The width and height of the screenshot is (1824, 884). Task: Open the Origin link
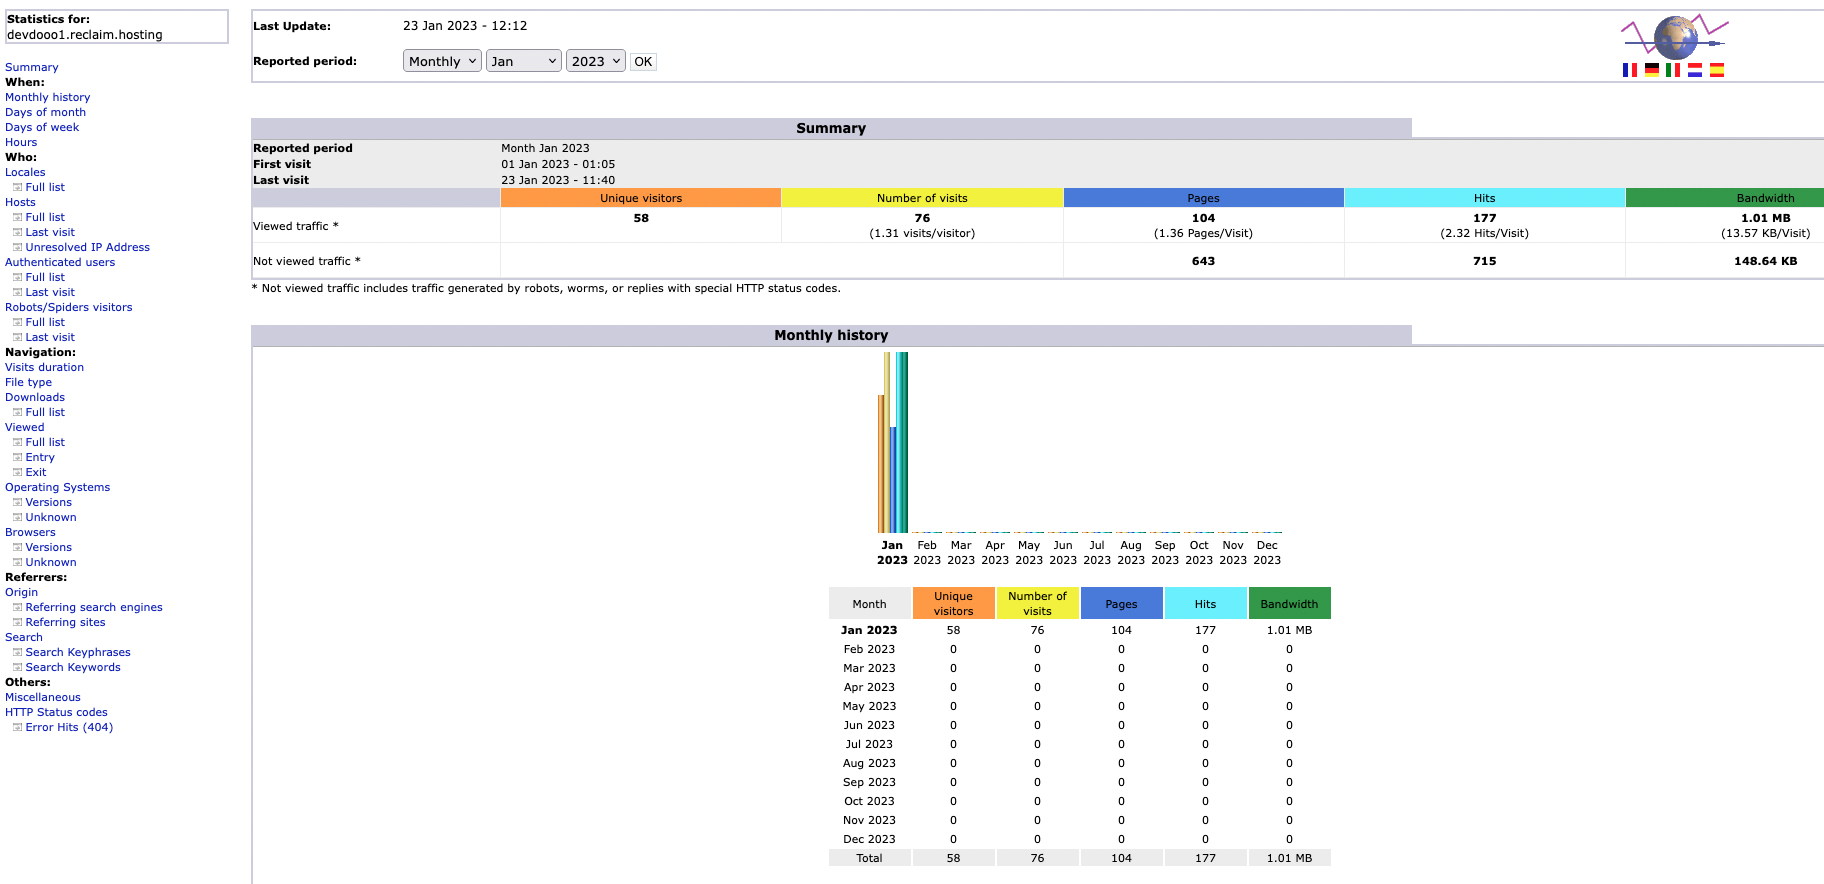[x=22, y=592]
